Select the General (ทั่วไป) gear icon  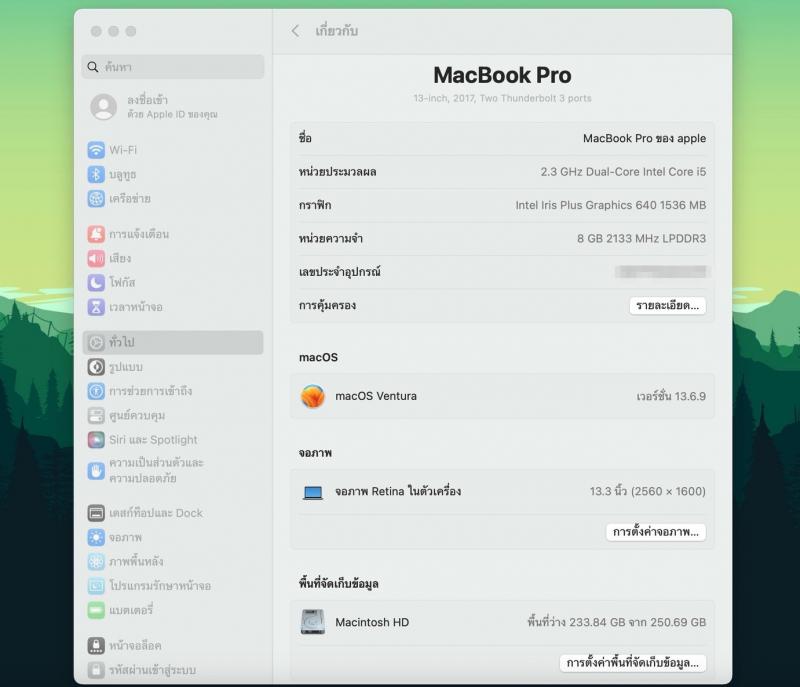[x=96, y=342]
